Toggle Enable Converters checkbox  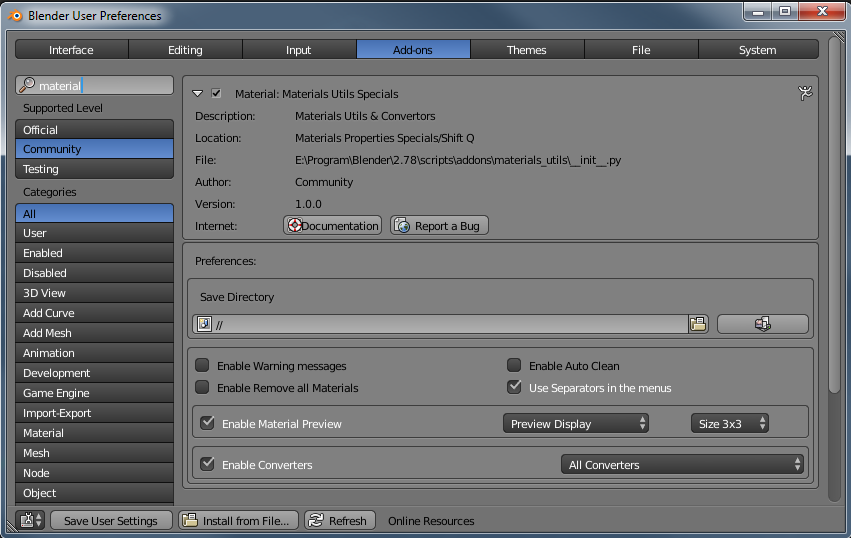coord(207,464)
